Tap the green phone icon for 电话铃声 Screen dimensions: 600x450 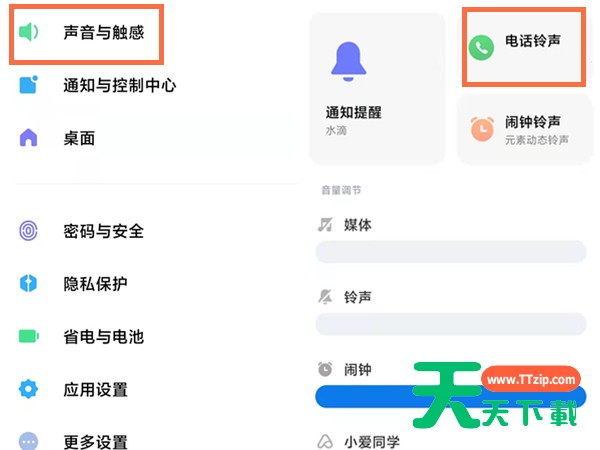pos(481,48)
